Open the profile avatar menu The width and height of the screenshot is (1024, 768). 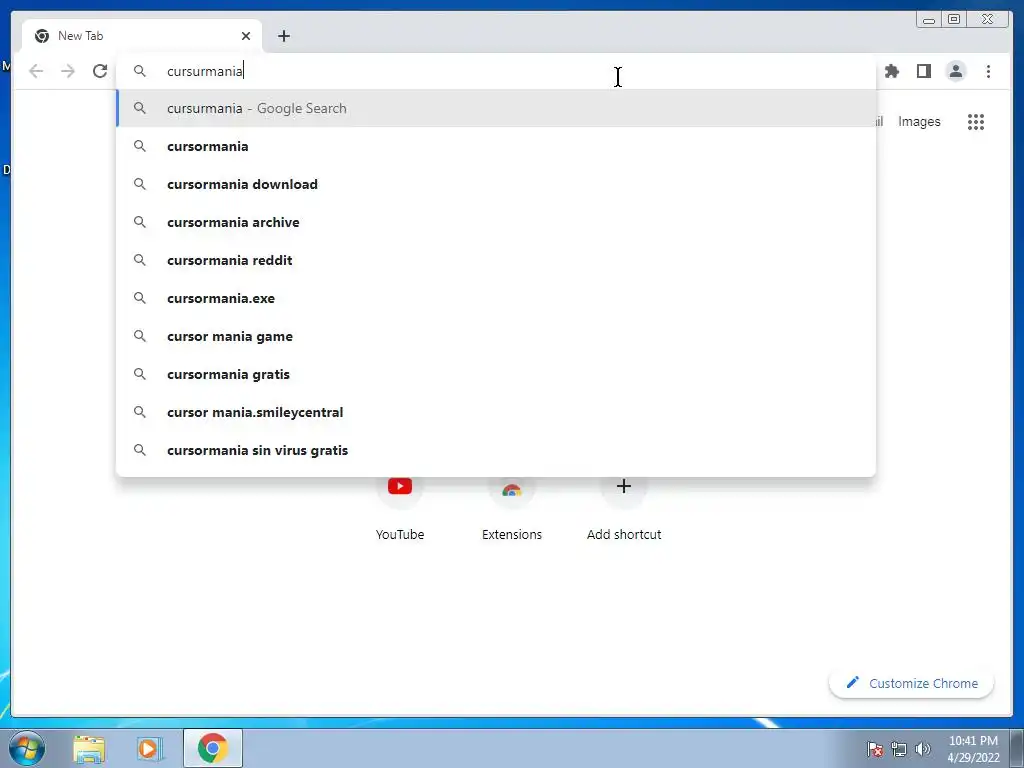tap(955, 71)
